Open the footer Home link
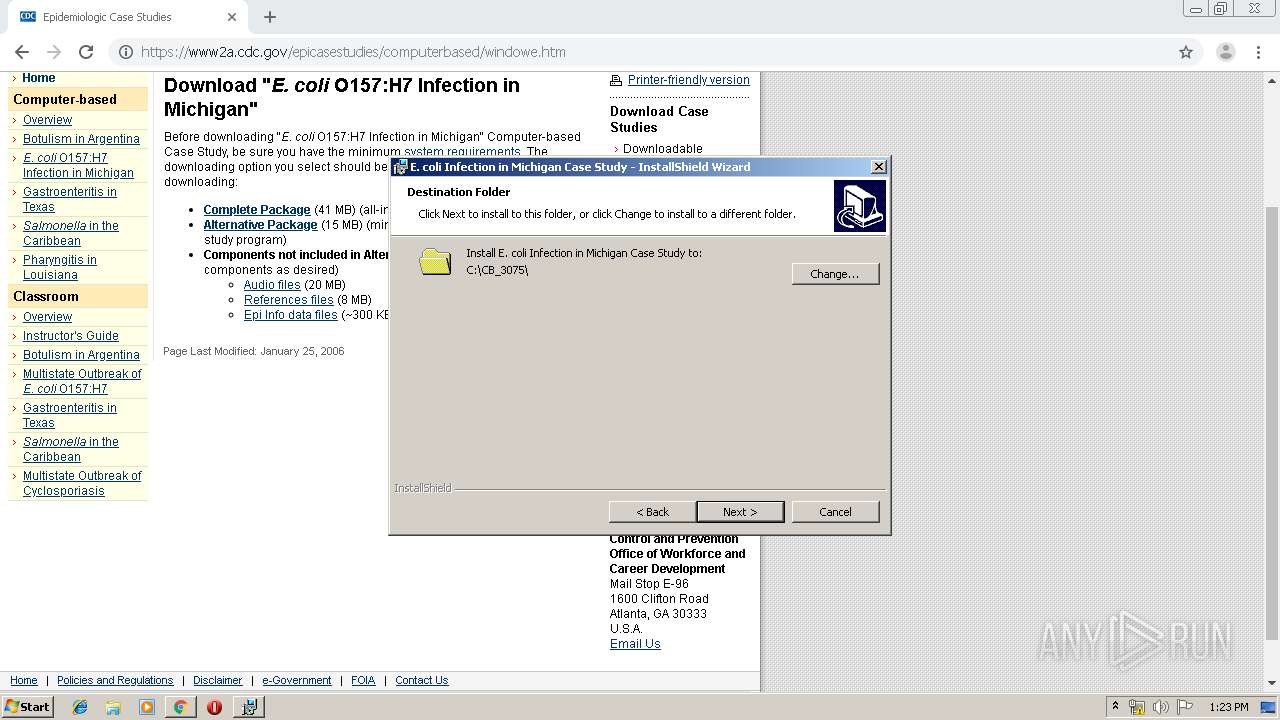This screenshot has width=1280, height=720. tap(23, 680)
